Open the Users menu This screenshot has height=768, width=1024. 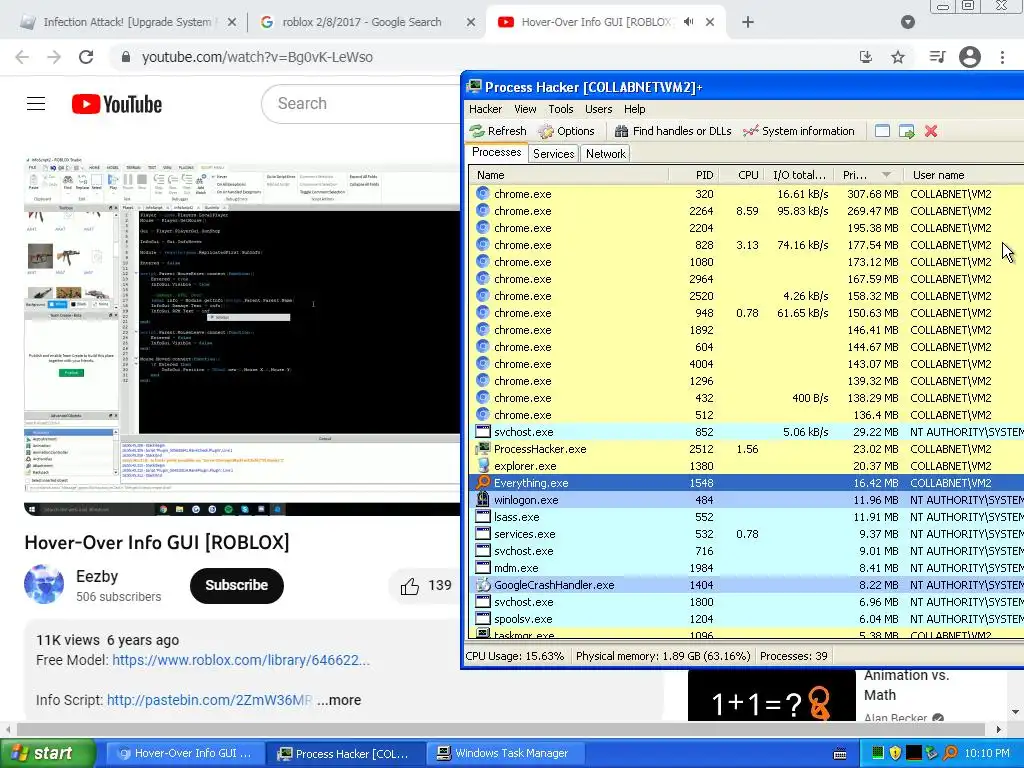pos(598,109)
